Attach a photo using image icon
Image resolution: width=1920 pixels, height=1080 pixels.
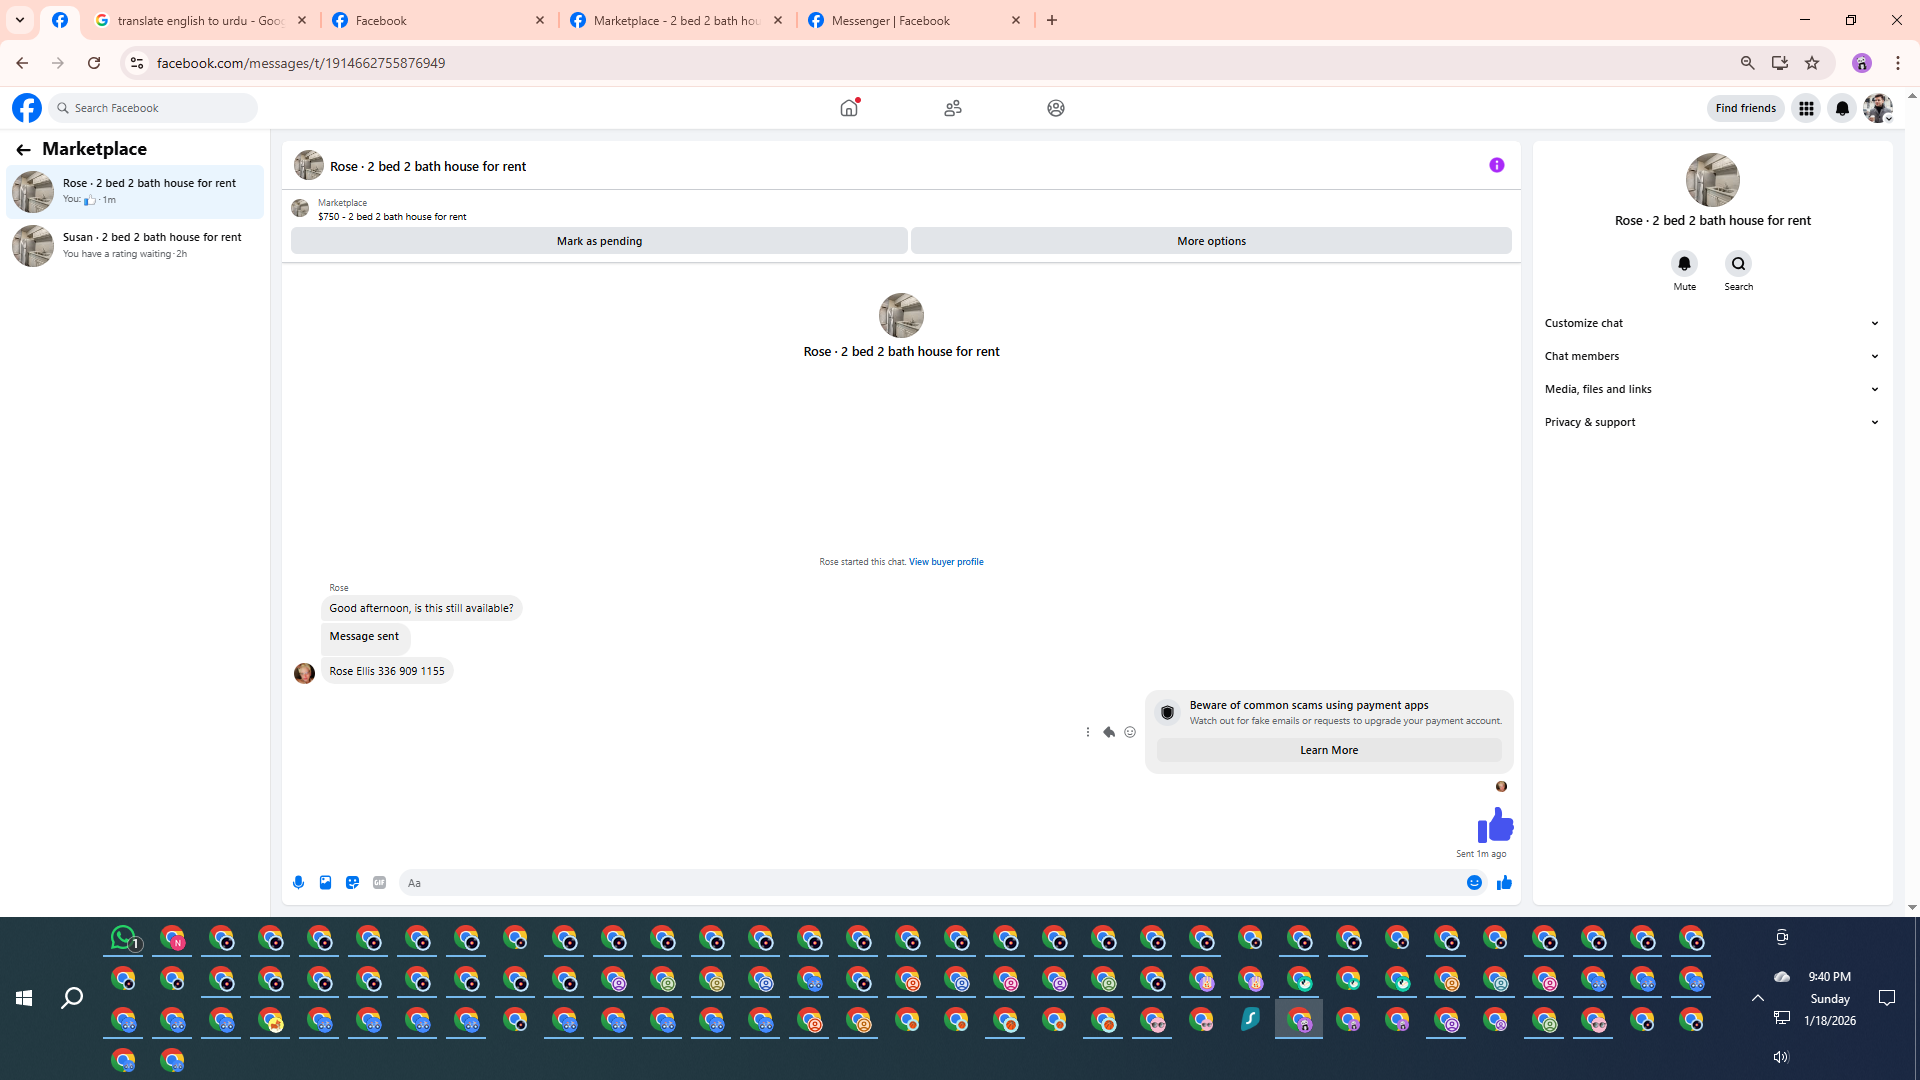point(325,882)
